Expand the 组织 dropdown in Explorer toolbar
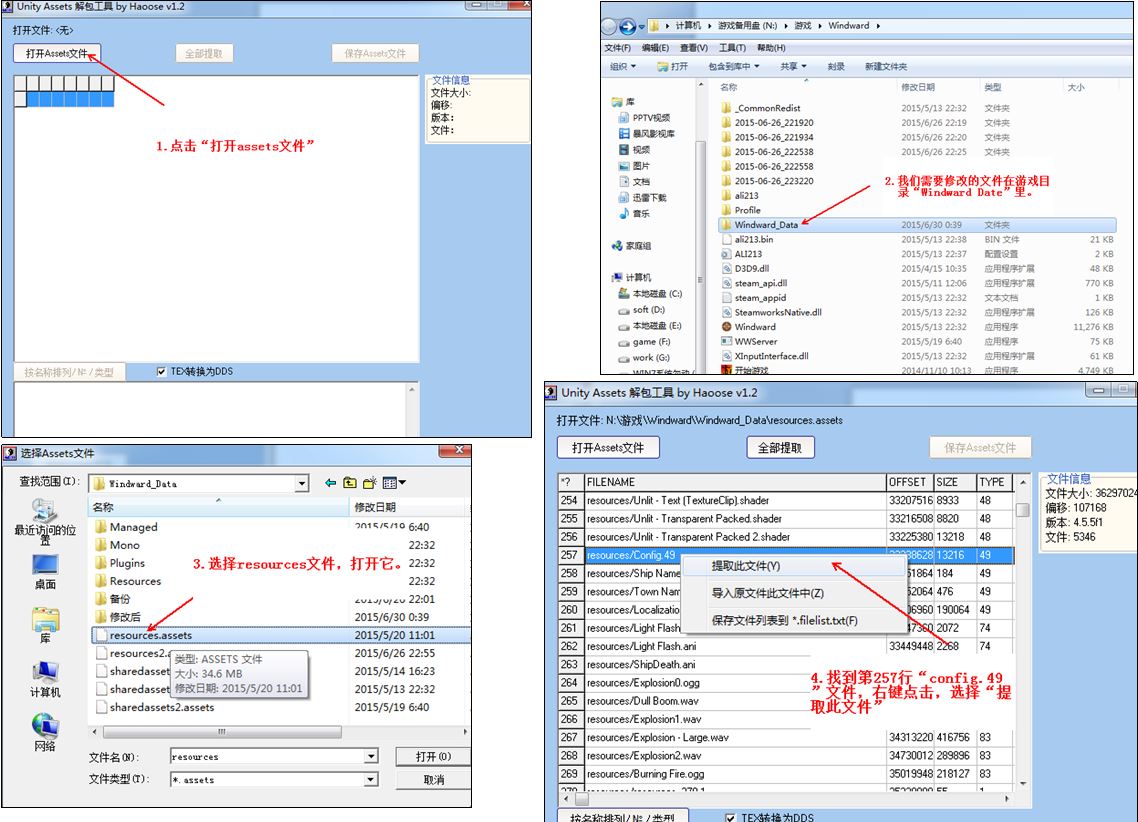 pyautogui.click(x=622, y=67)
